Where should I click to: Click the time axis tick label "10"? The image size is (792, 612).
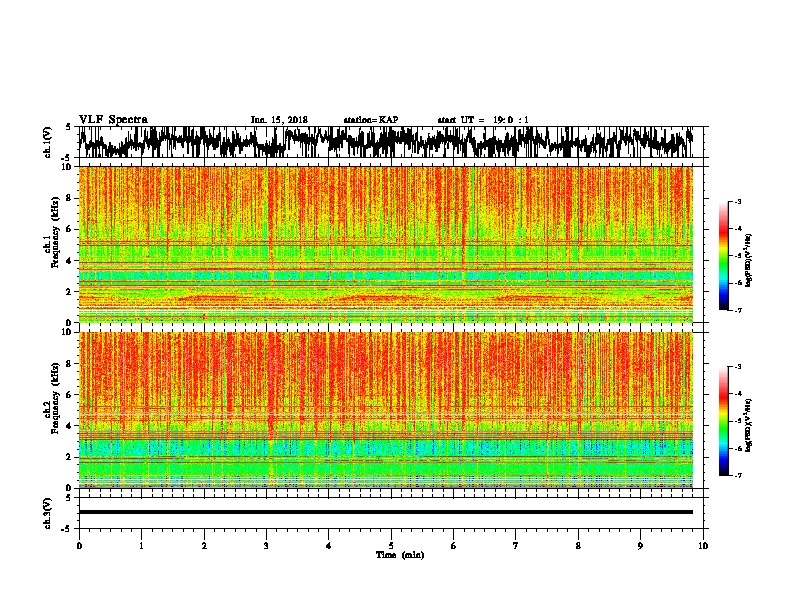point(703,546)
